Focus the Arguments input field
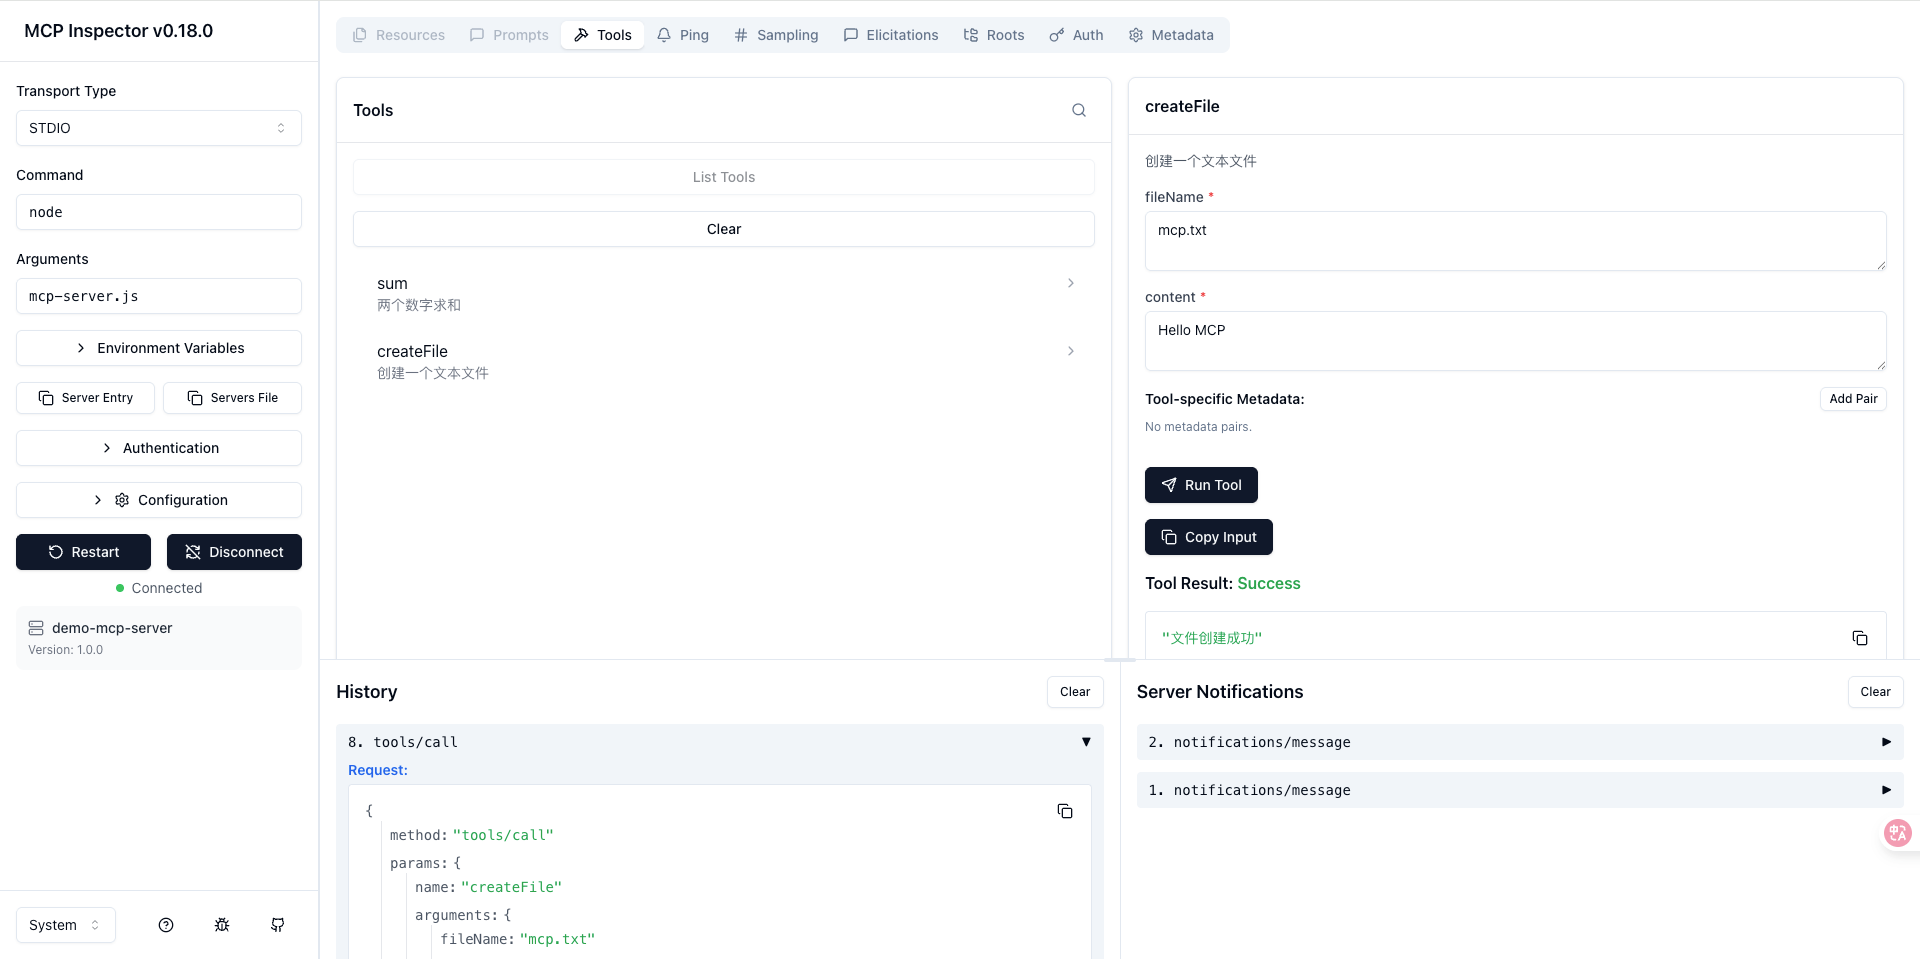The height and width of the screenshot is (959, 1920). click(x=159, y=296)
